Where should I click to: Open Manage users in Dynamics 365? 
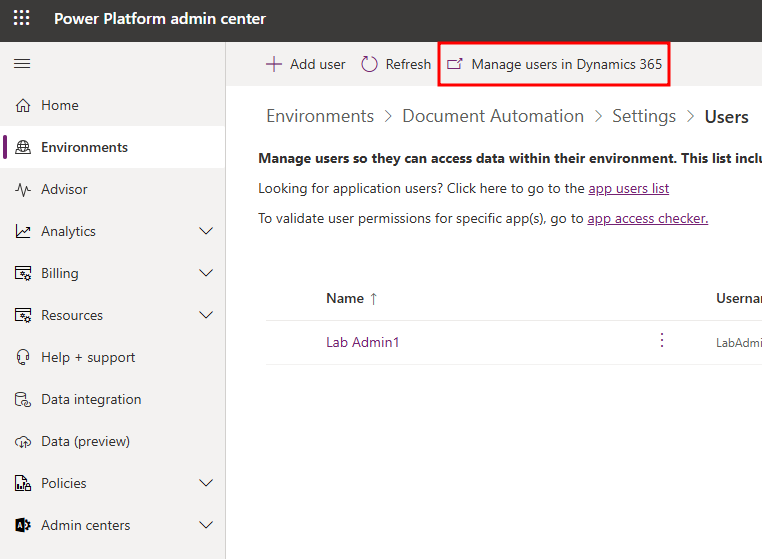point(554,64)
